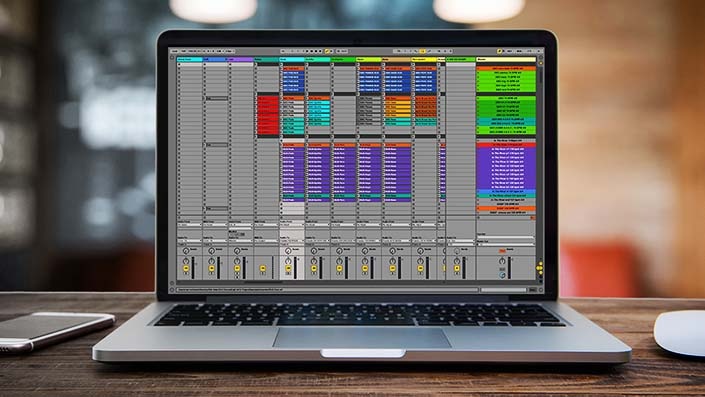The height and width of the screenshot is (397, 705).
Task: Launch the top orange scene on Master track
Action: pyautogui.click(x=506, y=69)
